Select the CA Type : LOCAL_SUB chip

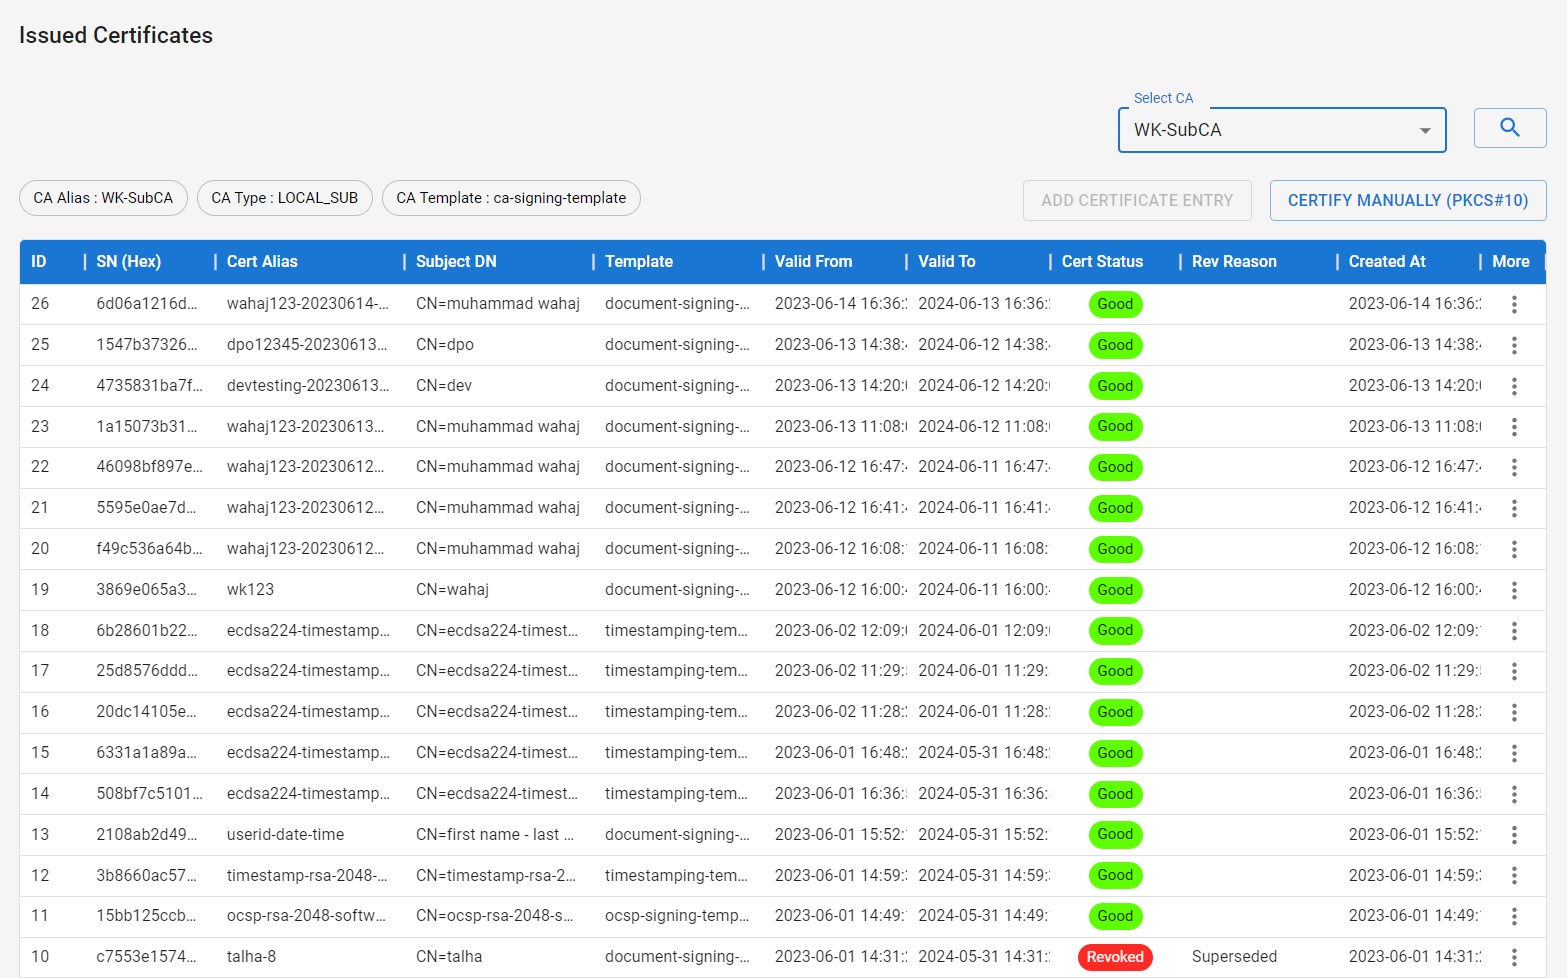pyautogui.click(x=284, y=198)
